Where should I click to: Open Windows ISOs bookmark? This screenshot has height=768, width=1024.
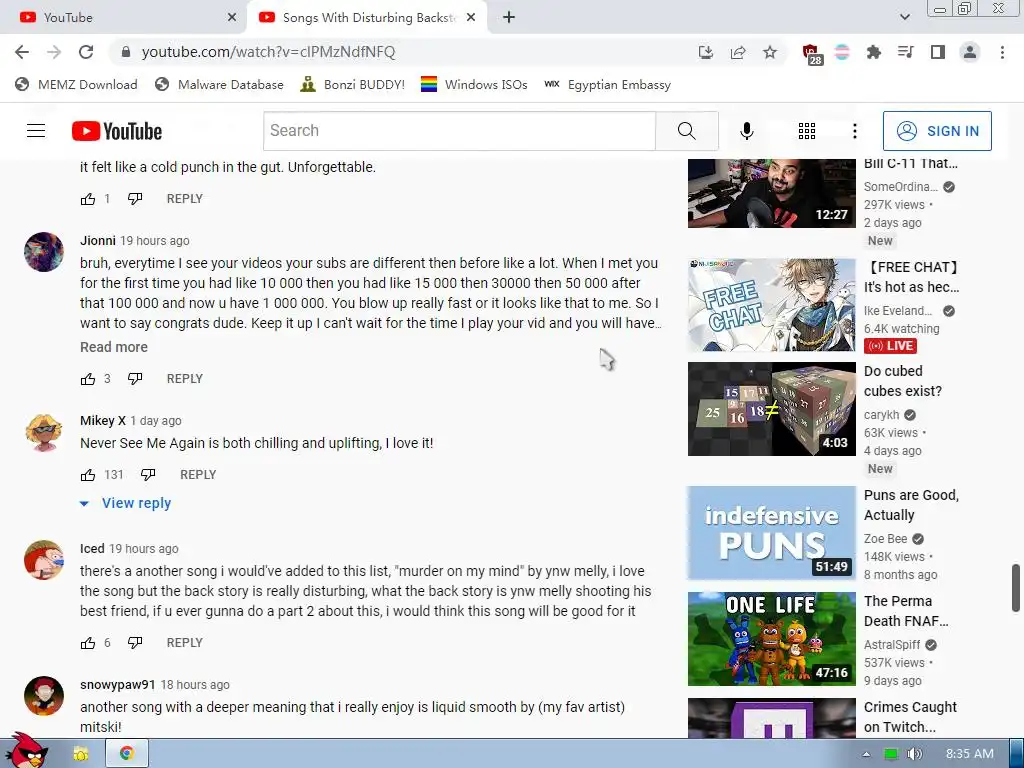coord(474,85)
